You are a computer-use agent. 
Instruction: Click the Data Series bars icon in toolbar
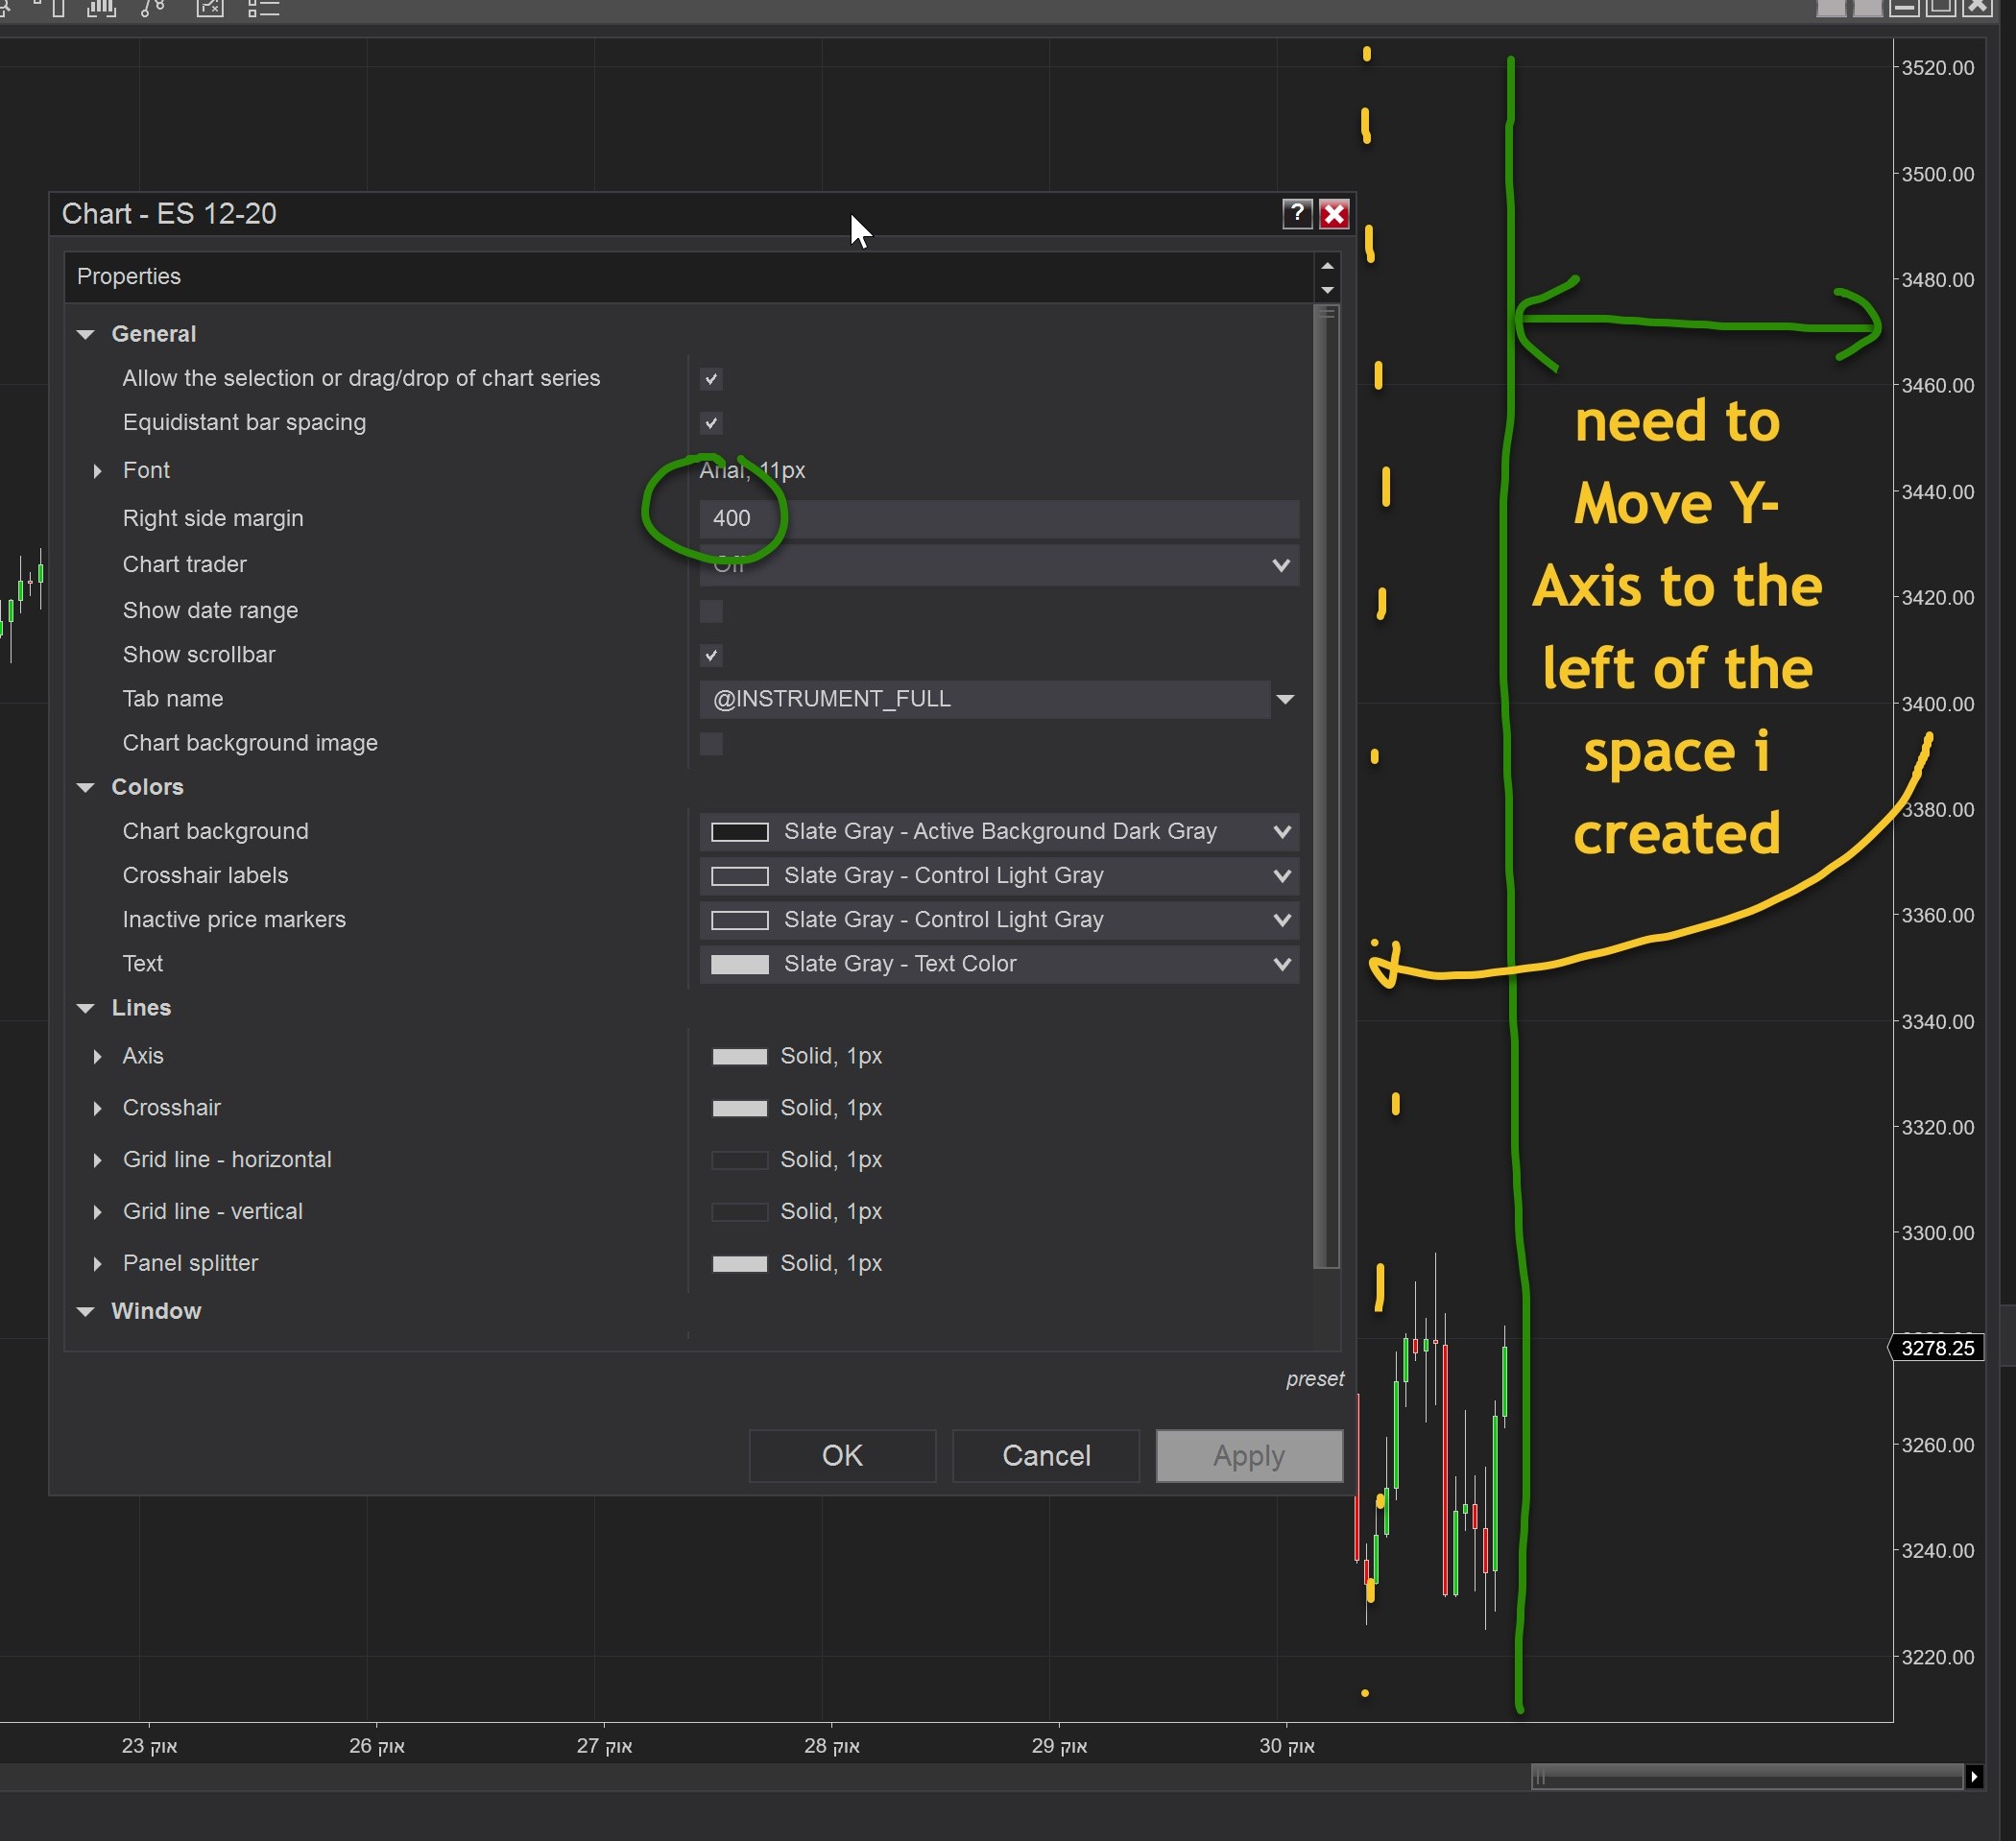[101, 8]
